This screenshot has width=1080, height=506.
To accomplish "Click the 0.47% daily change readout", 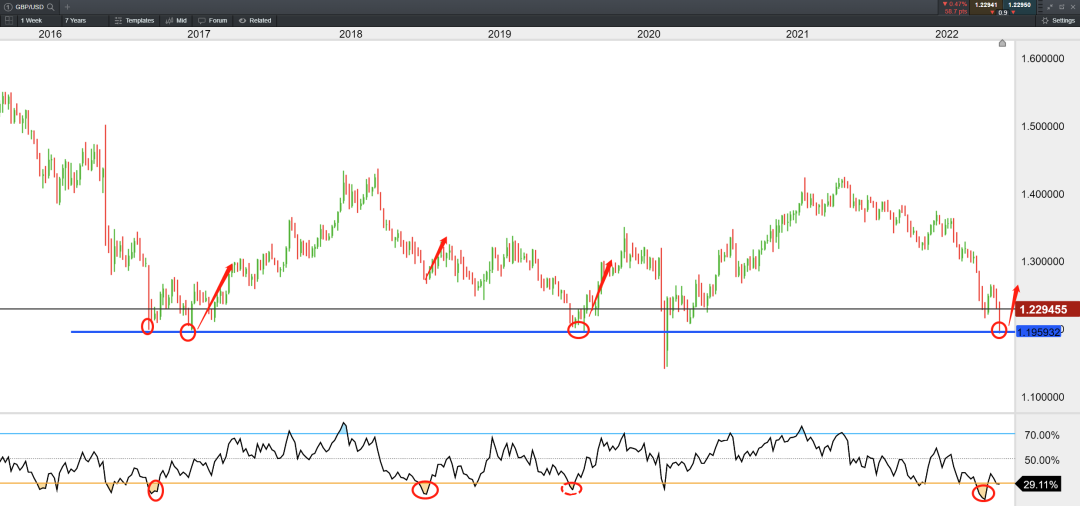I will pyautogui.click(x=955, y=4).
